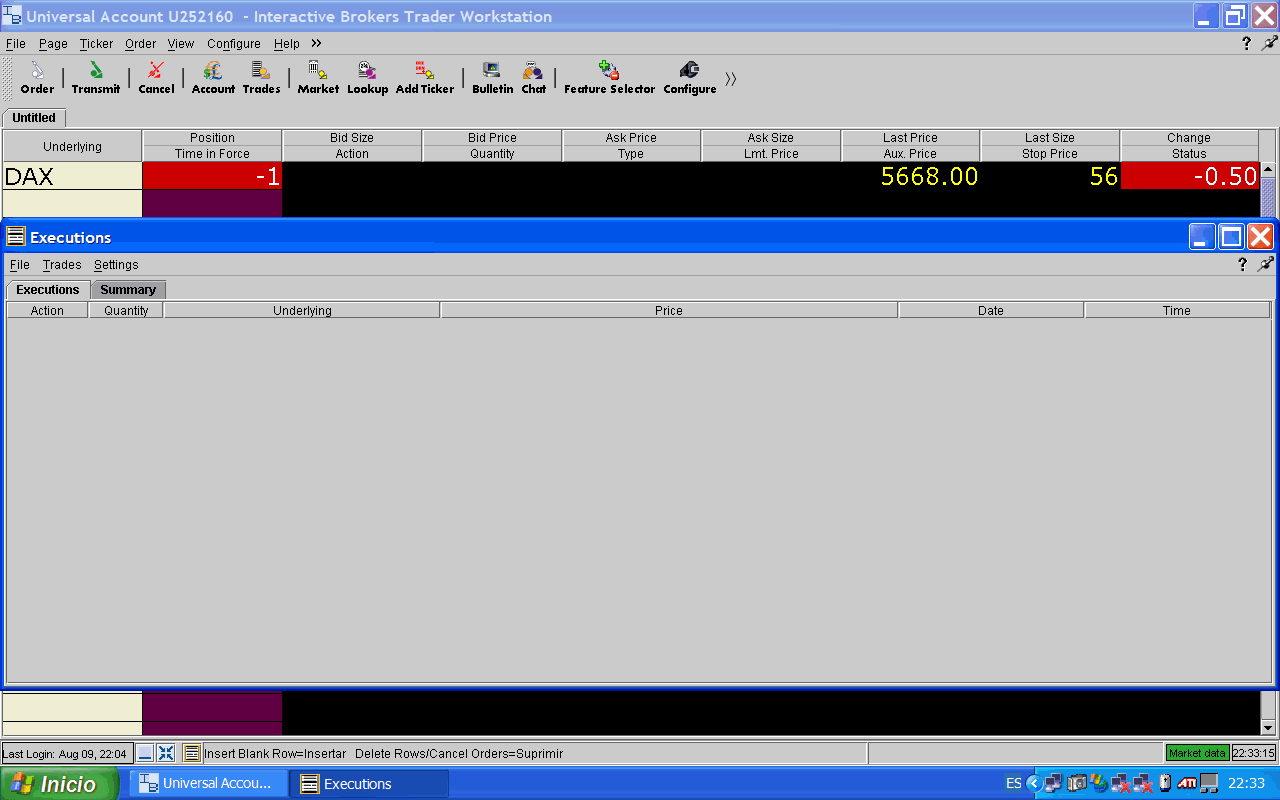Open the Chat toolbar icon

click(533, 77)
